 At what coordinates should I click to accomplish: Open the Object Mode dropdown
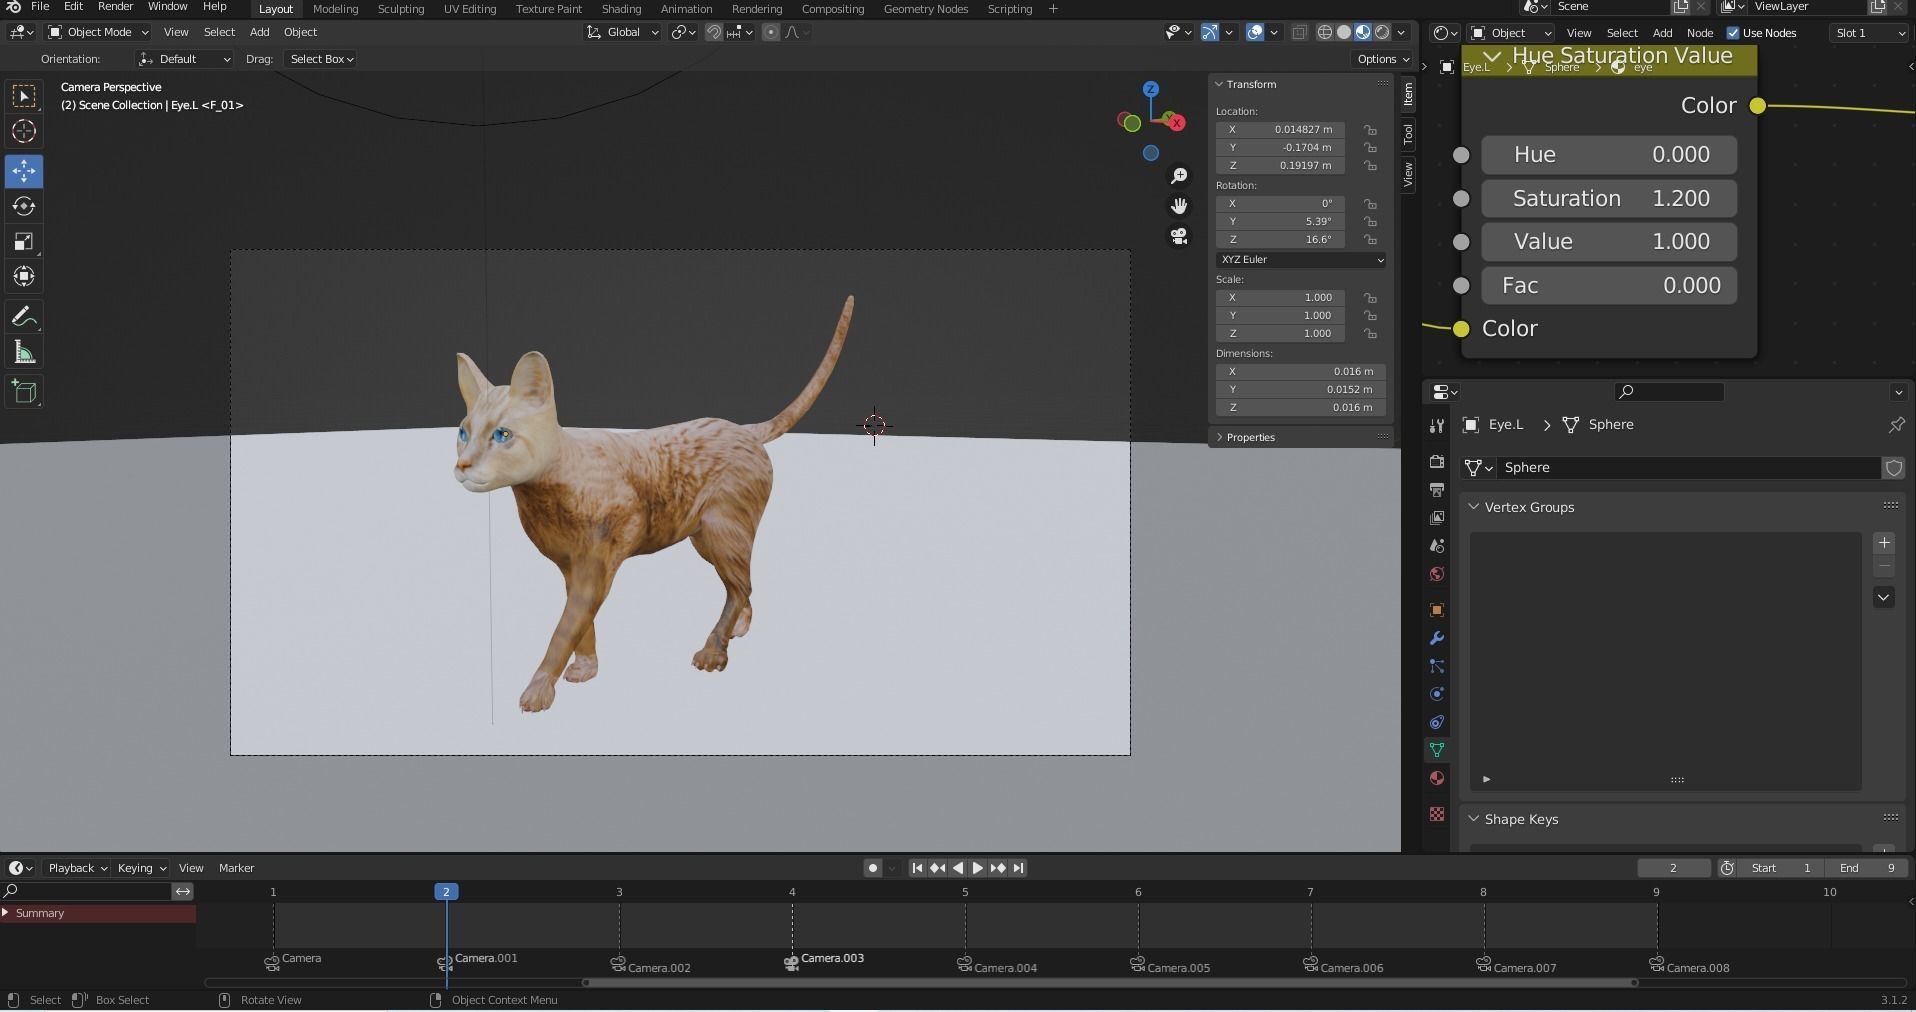[98, 32]
